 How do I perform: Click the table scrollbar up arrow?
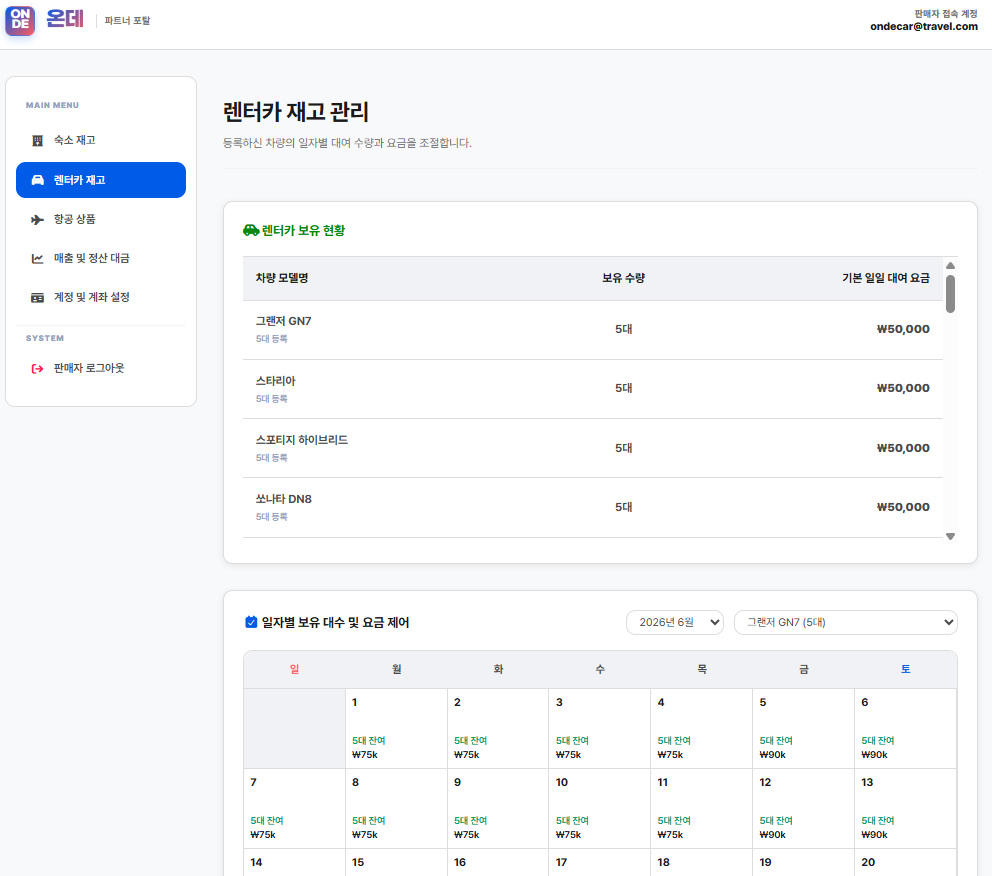tap(950, 265)
